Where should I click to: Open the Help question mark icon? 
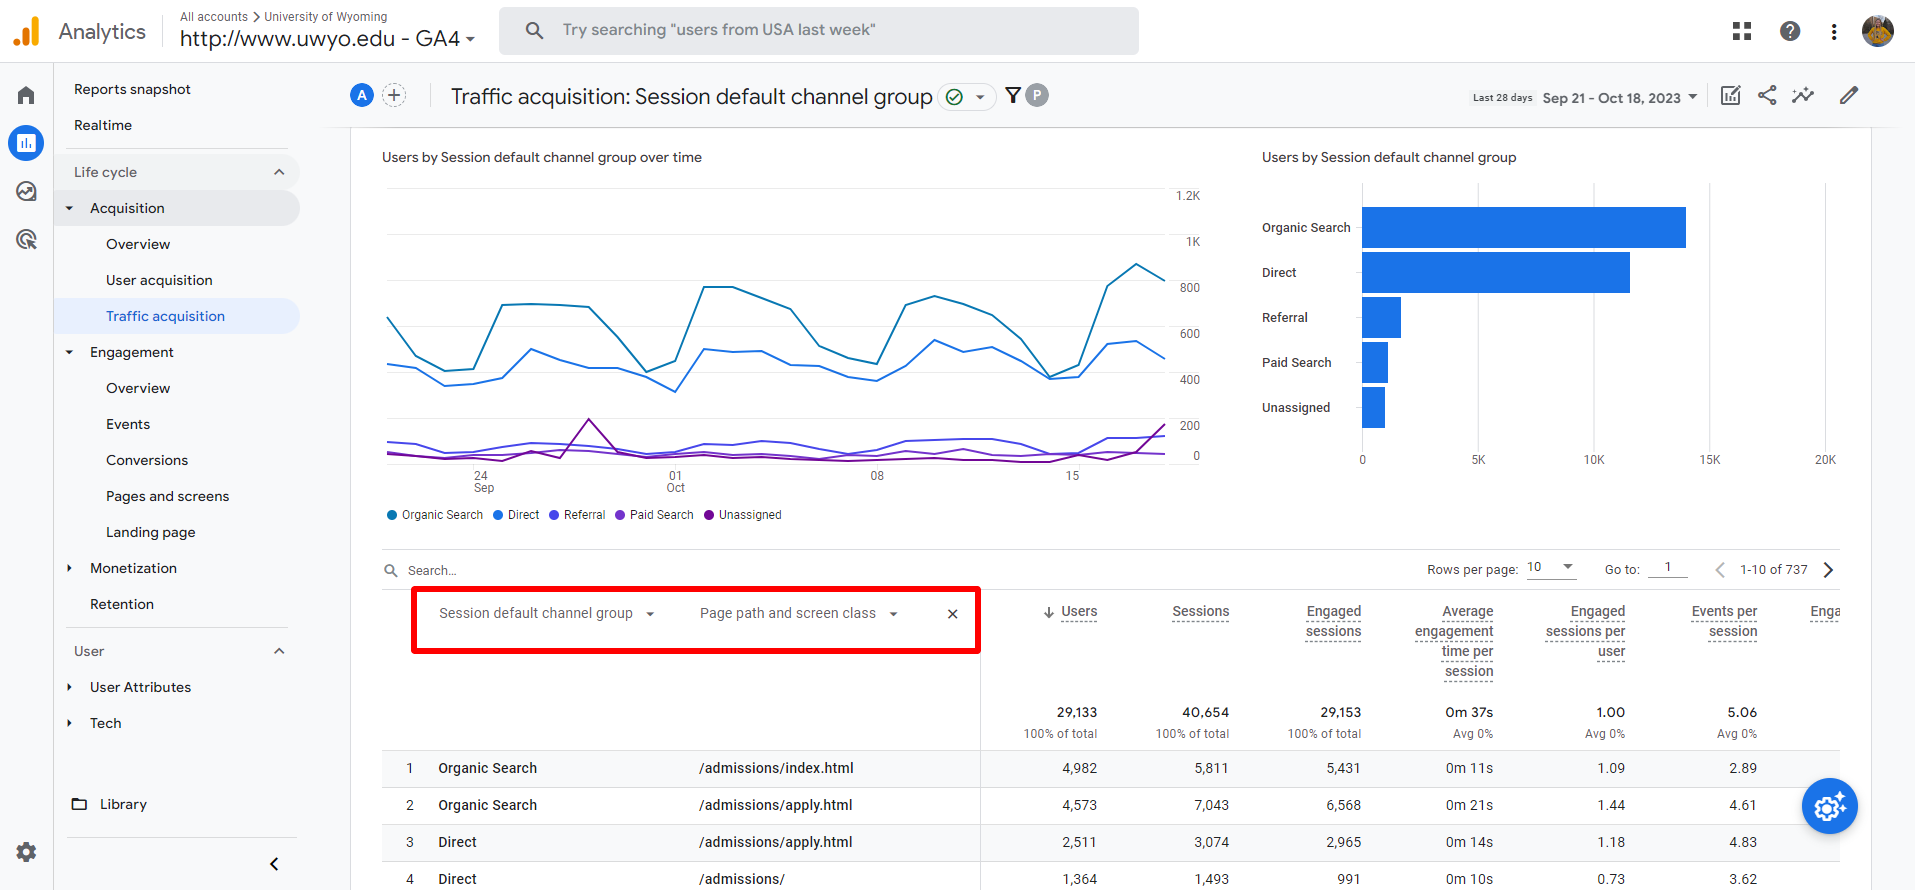click(x=1790, y=31)
